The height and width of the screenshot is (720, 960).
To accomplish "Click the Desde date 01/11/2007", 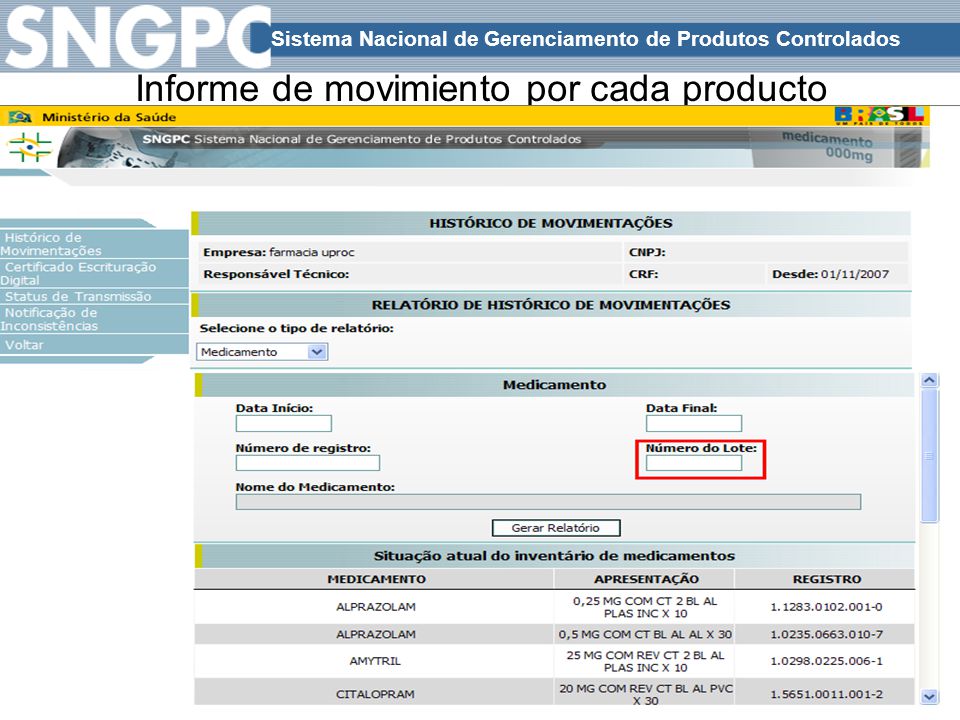I will (x=855, y=274).
